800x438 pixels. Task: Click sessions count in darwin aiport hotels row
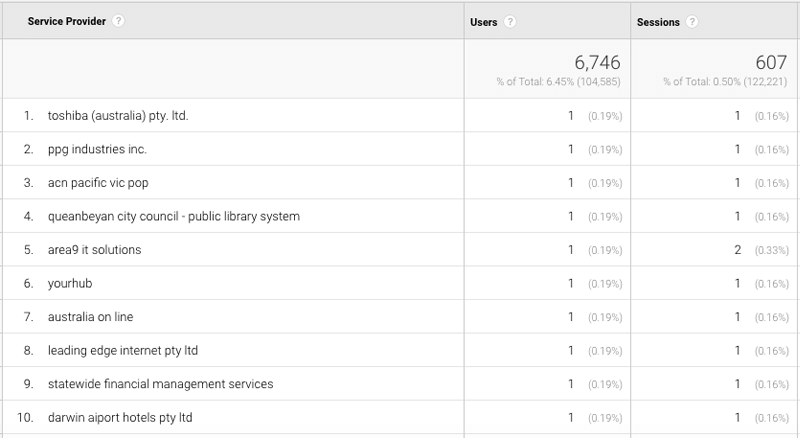pyautogui.click(x=737, y=418)
